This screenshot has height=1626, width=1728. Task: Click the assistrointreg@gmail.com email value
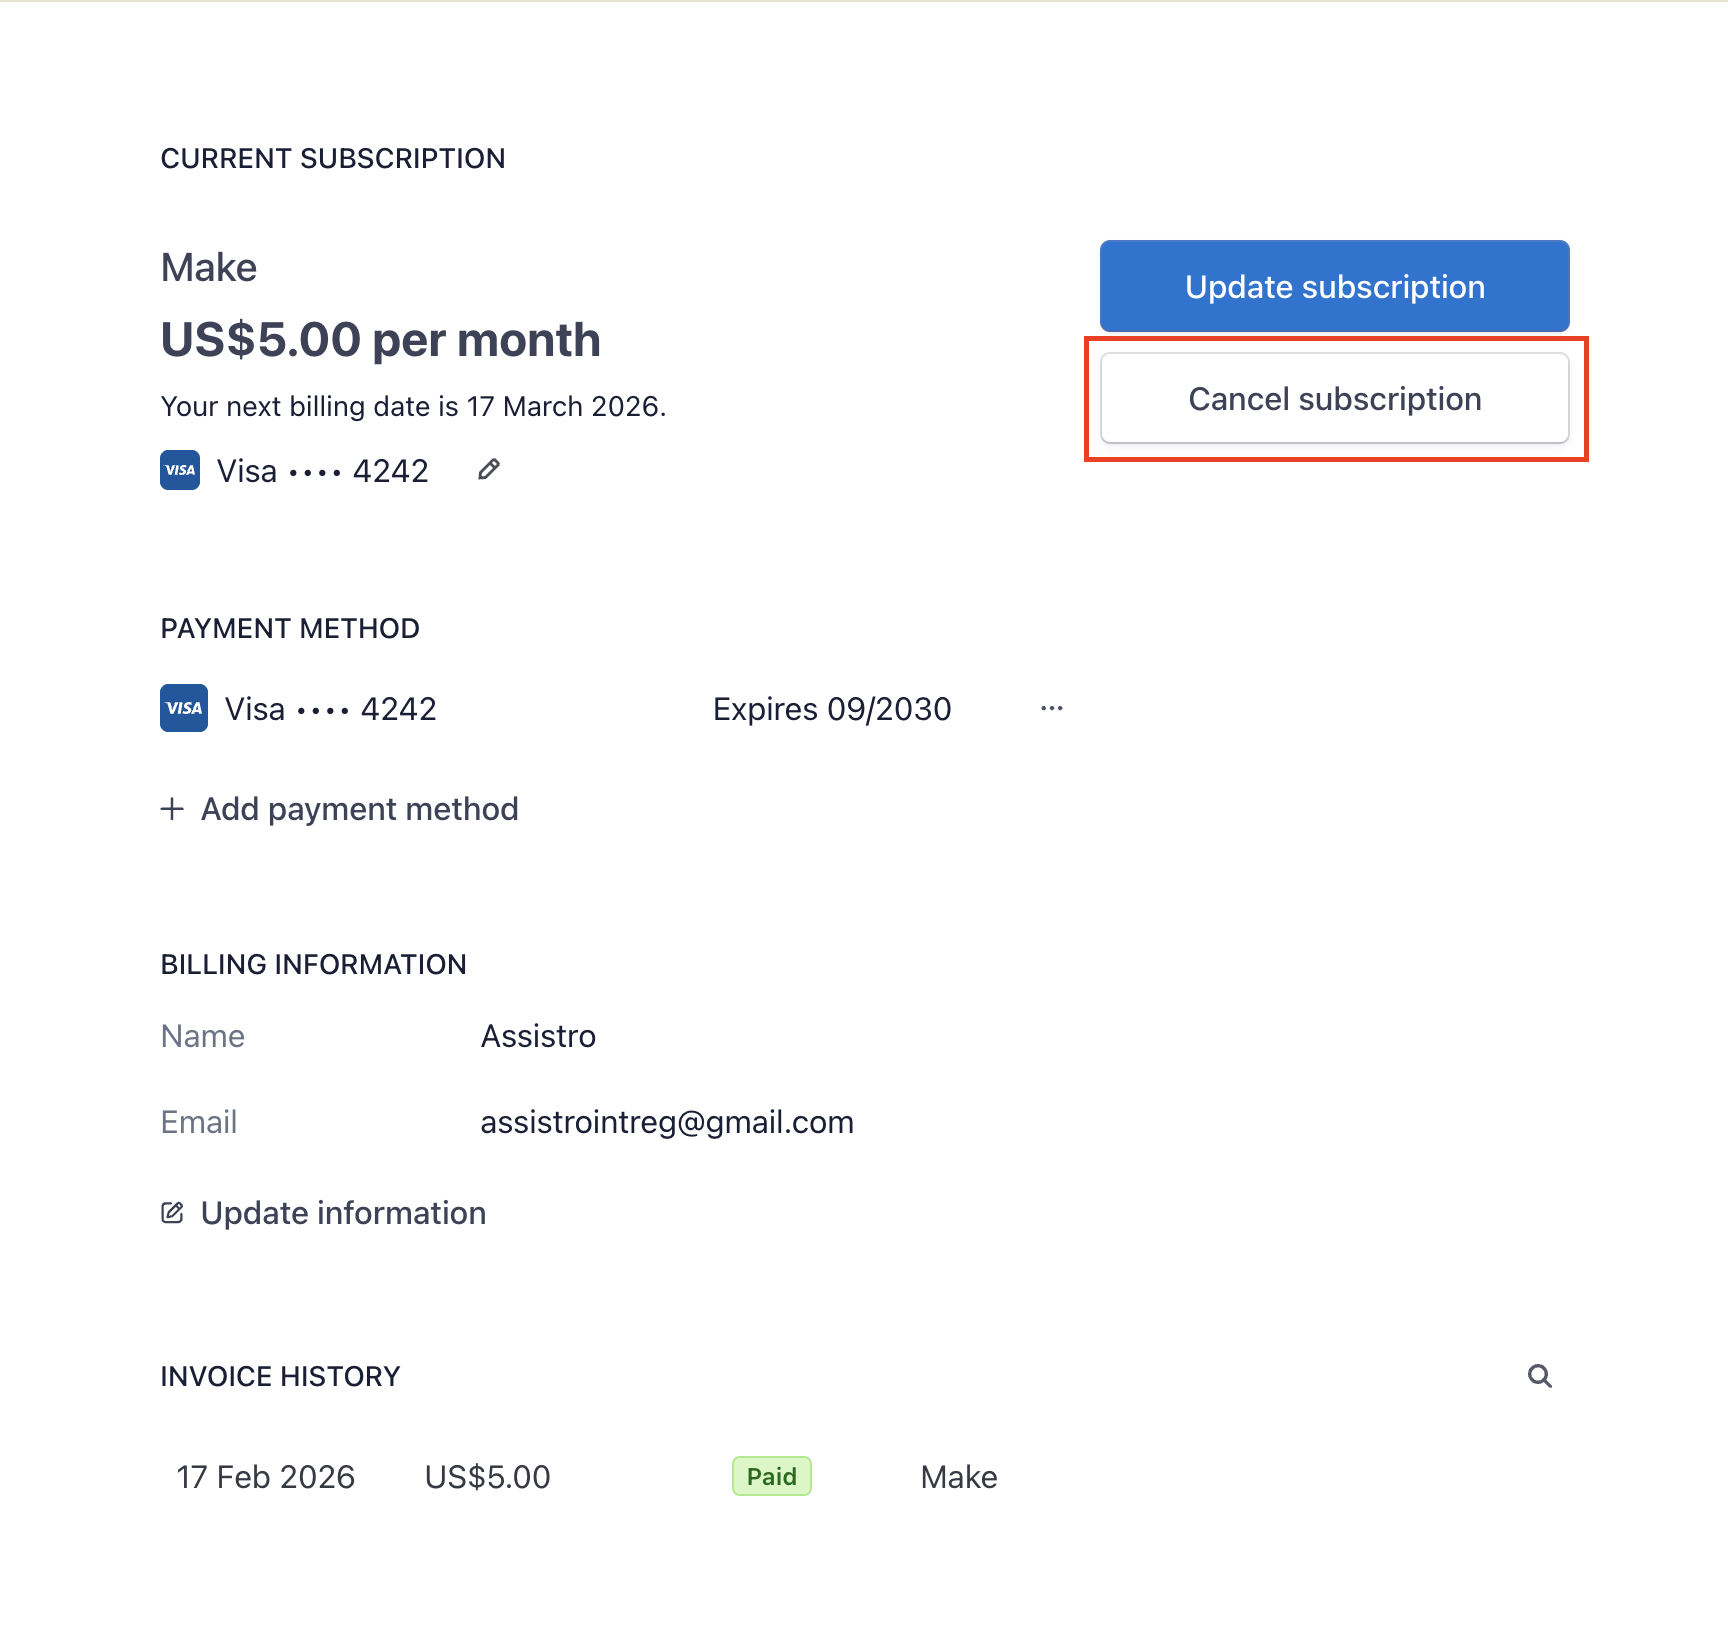(666, 1122)
